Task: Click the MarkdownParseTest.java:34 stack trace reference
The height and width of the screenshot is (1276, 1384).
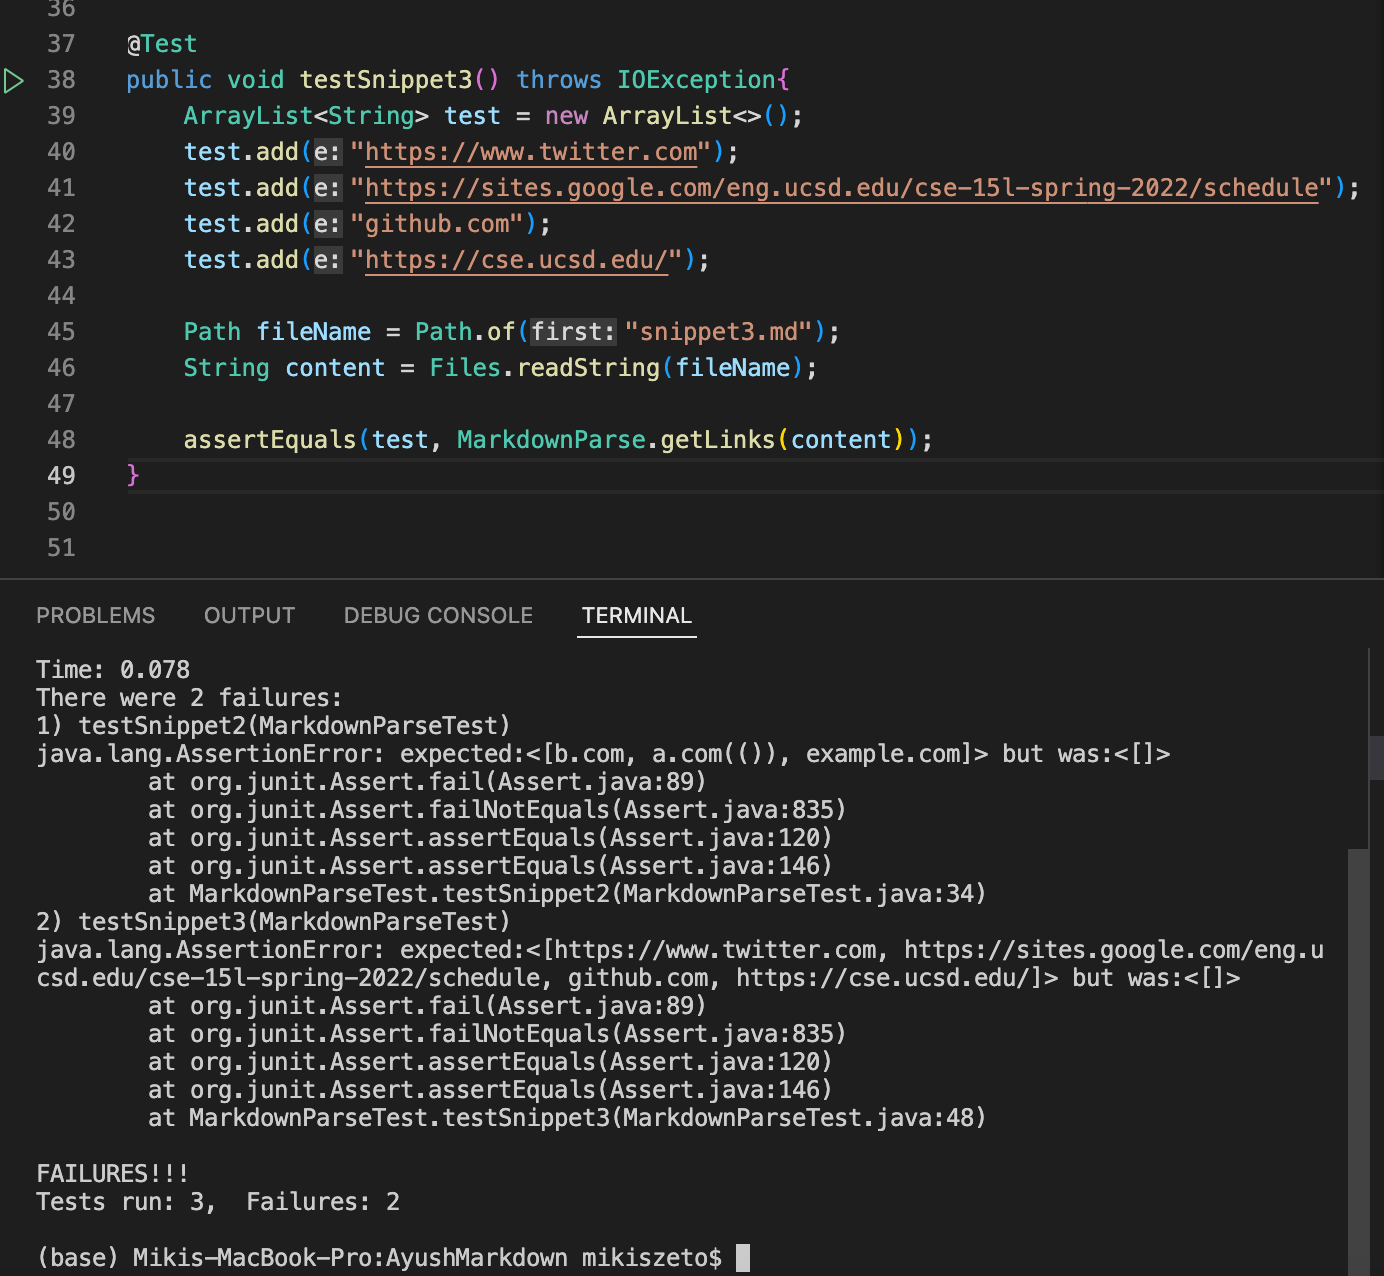Action: pos(798,894)
